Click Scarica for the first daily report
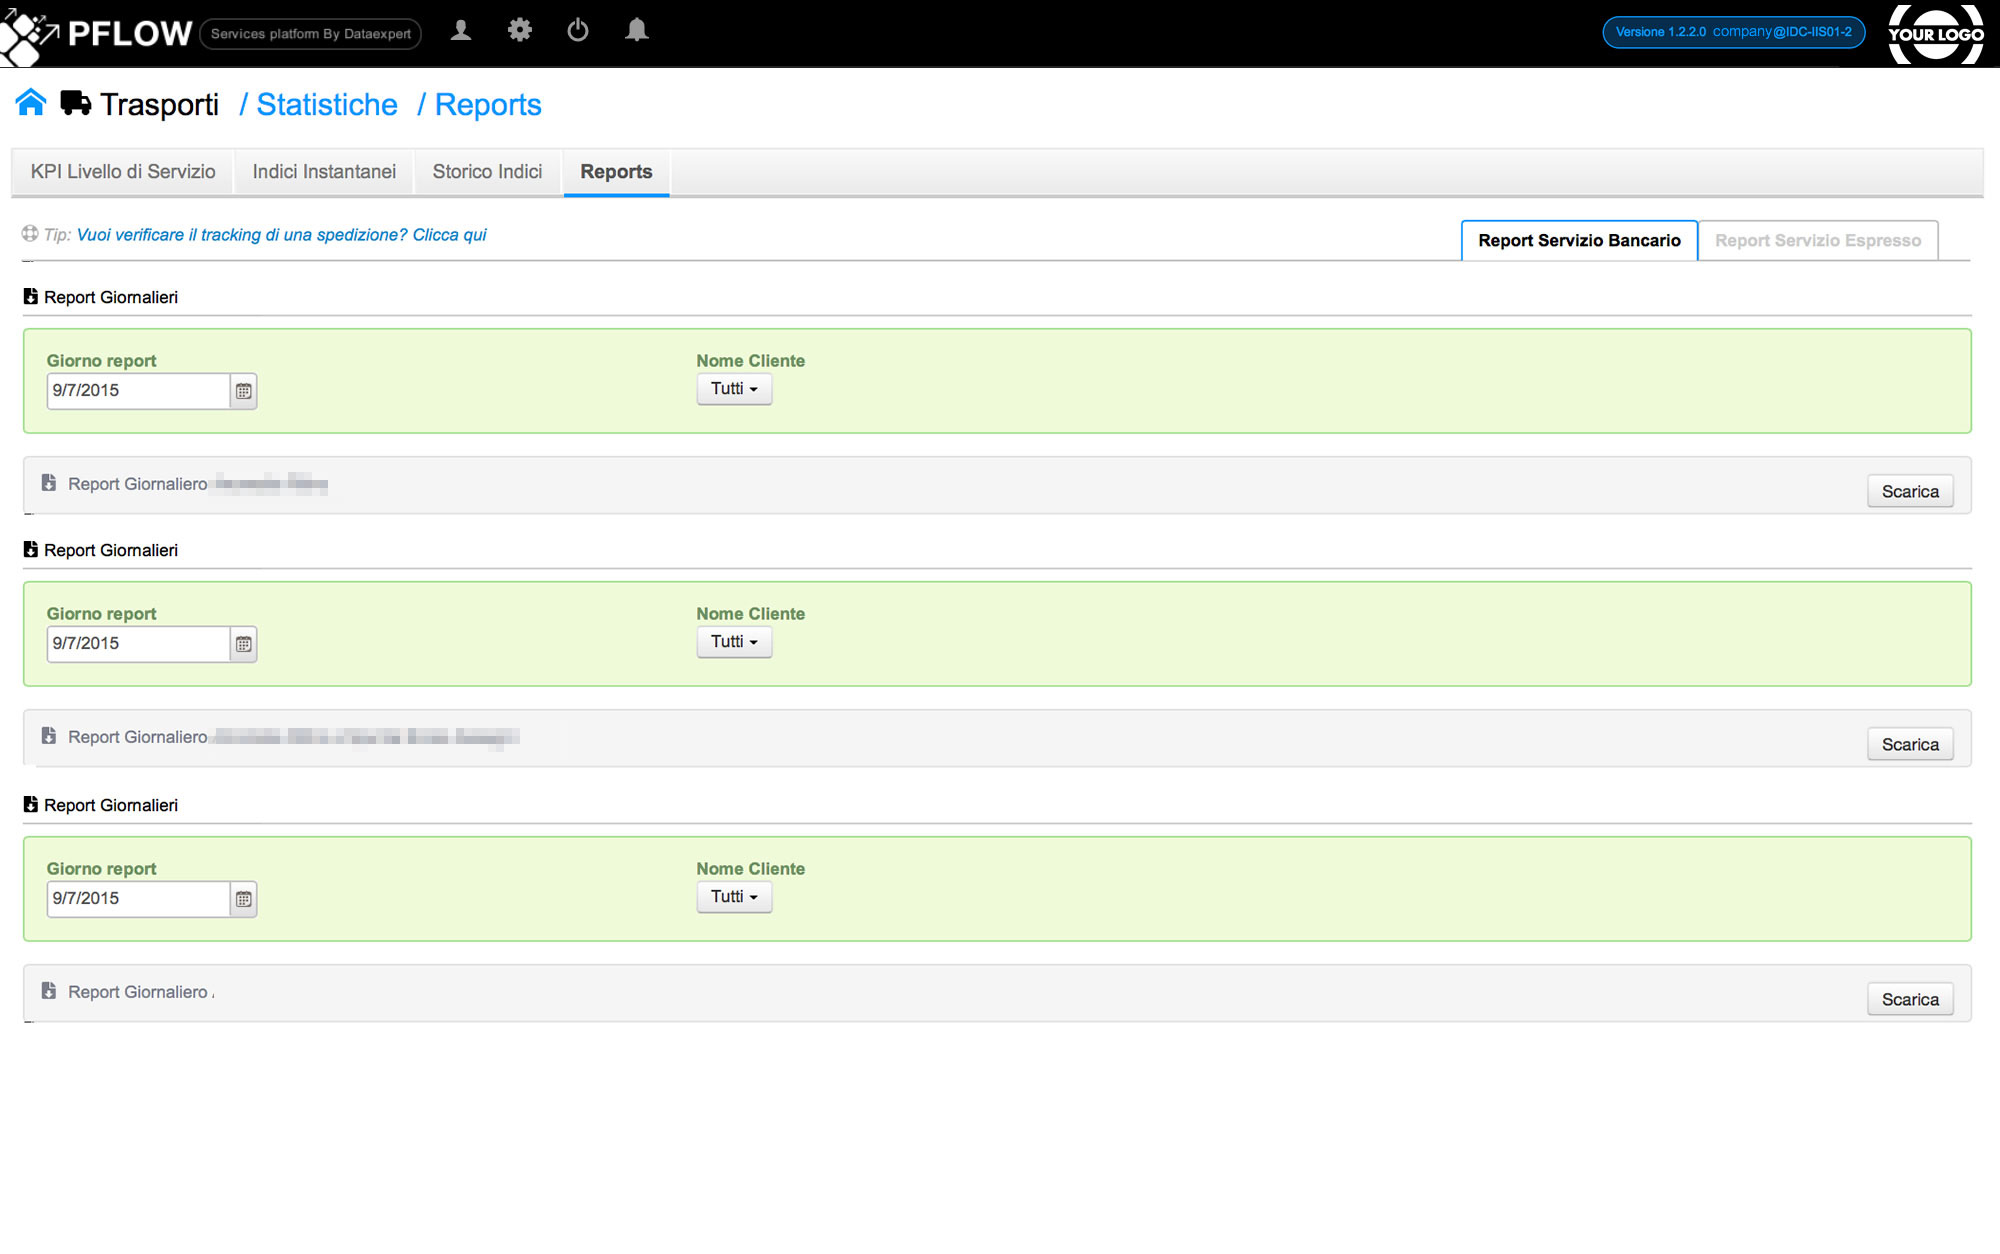Viewport: 2000px width, 1254px height. 1909,491
